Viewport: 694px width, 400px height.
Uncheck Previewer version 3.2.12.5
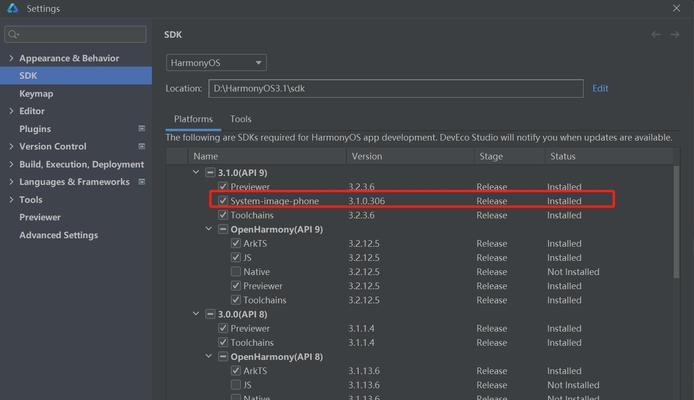236,286
